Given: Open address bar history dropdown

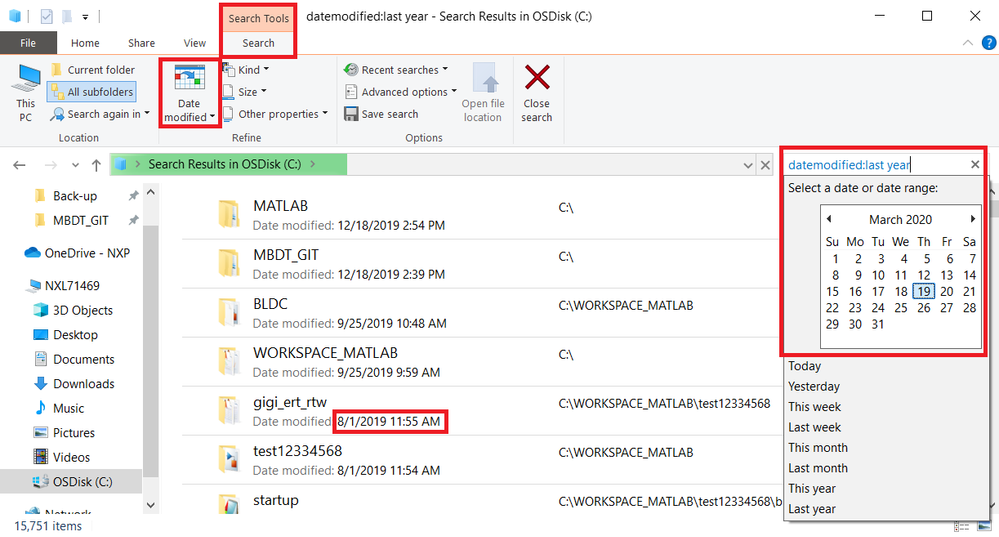Looking at the screenshot, I should tap(748, 166).
